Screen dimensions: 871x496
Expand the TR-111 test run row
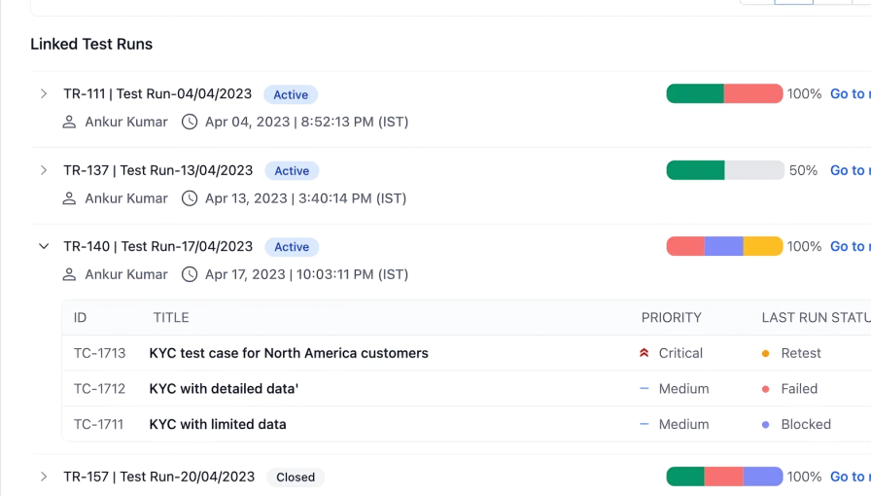click(x=44, y=94)
